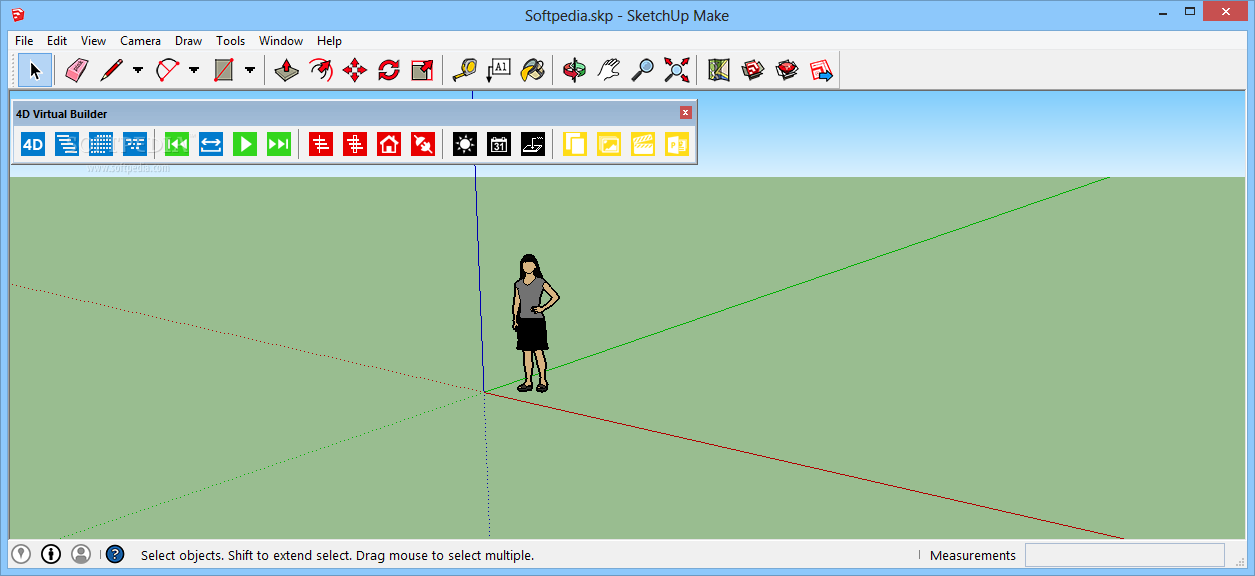Select the Eraser tool
The height and width of the screenshot is (576, 1255).
pyautogui.click(x=77, y=70)
